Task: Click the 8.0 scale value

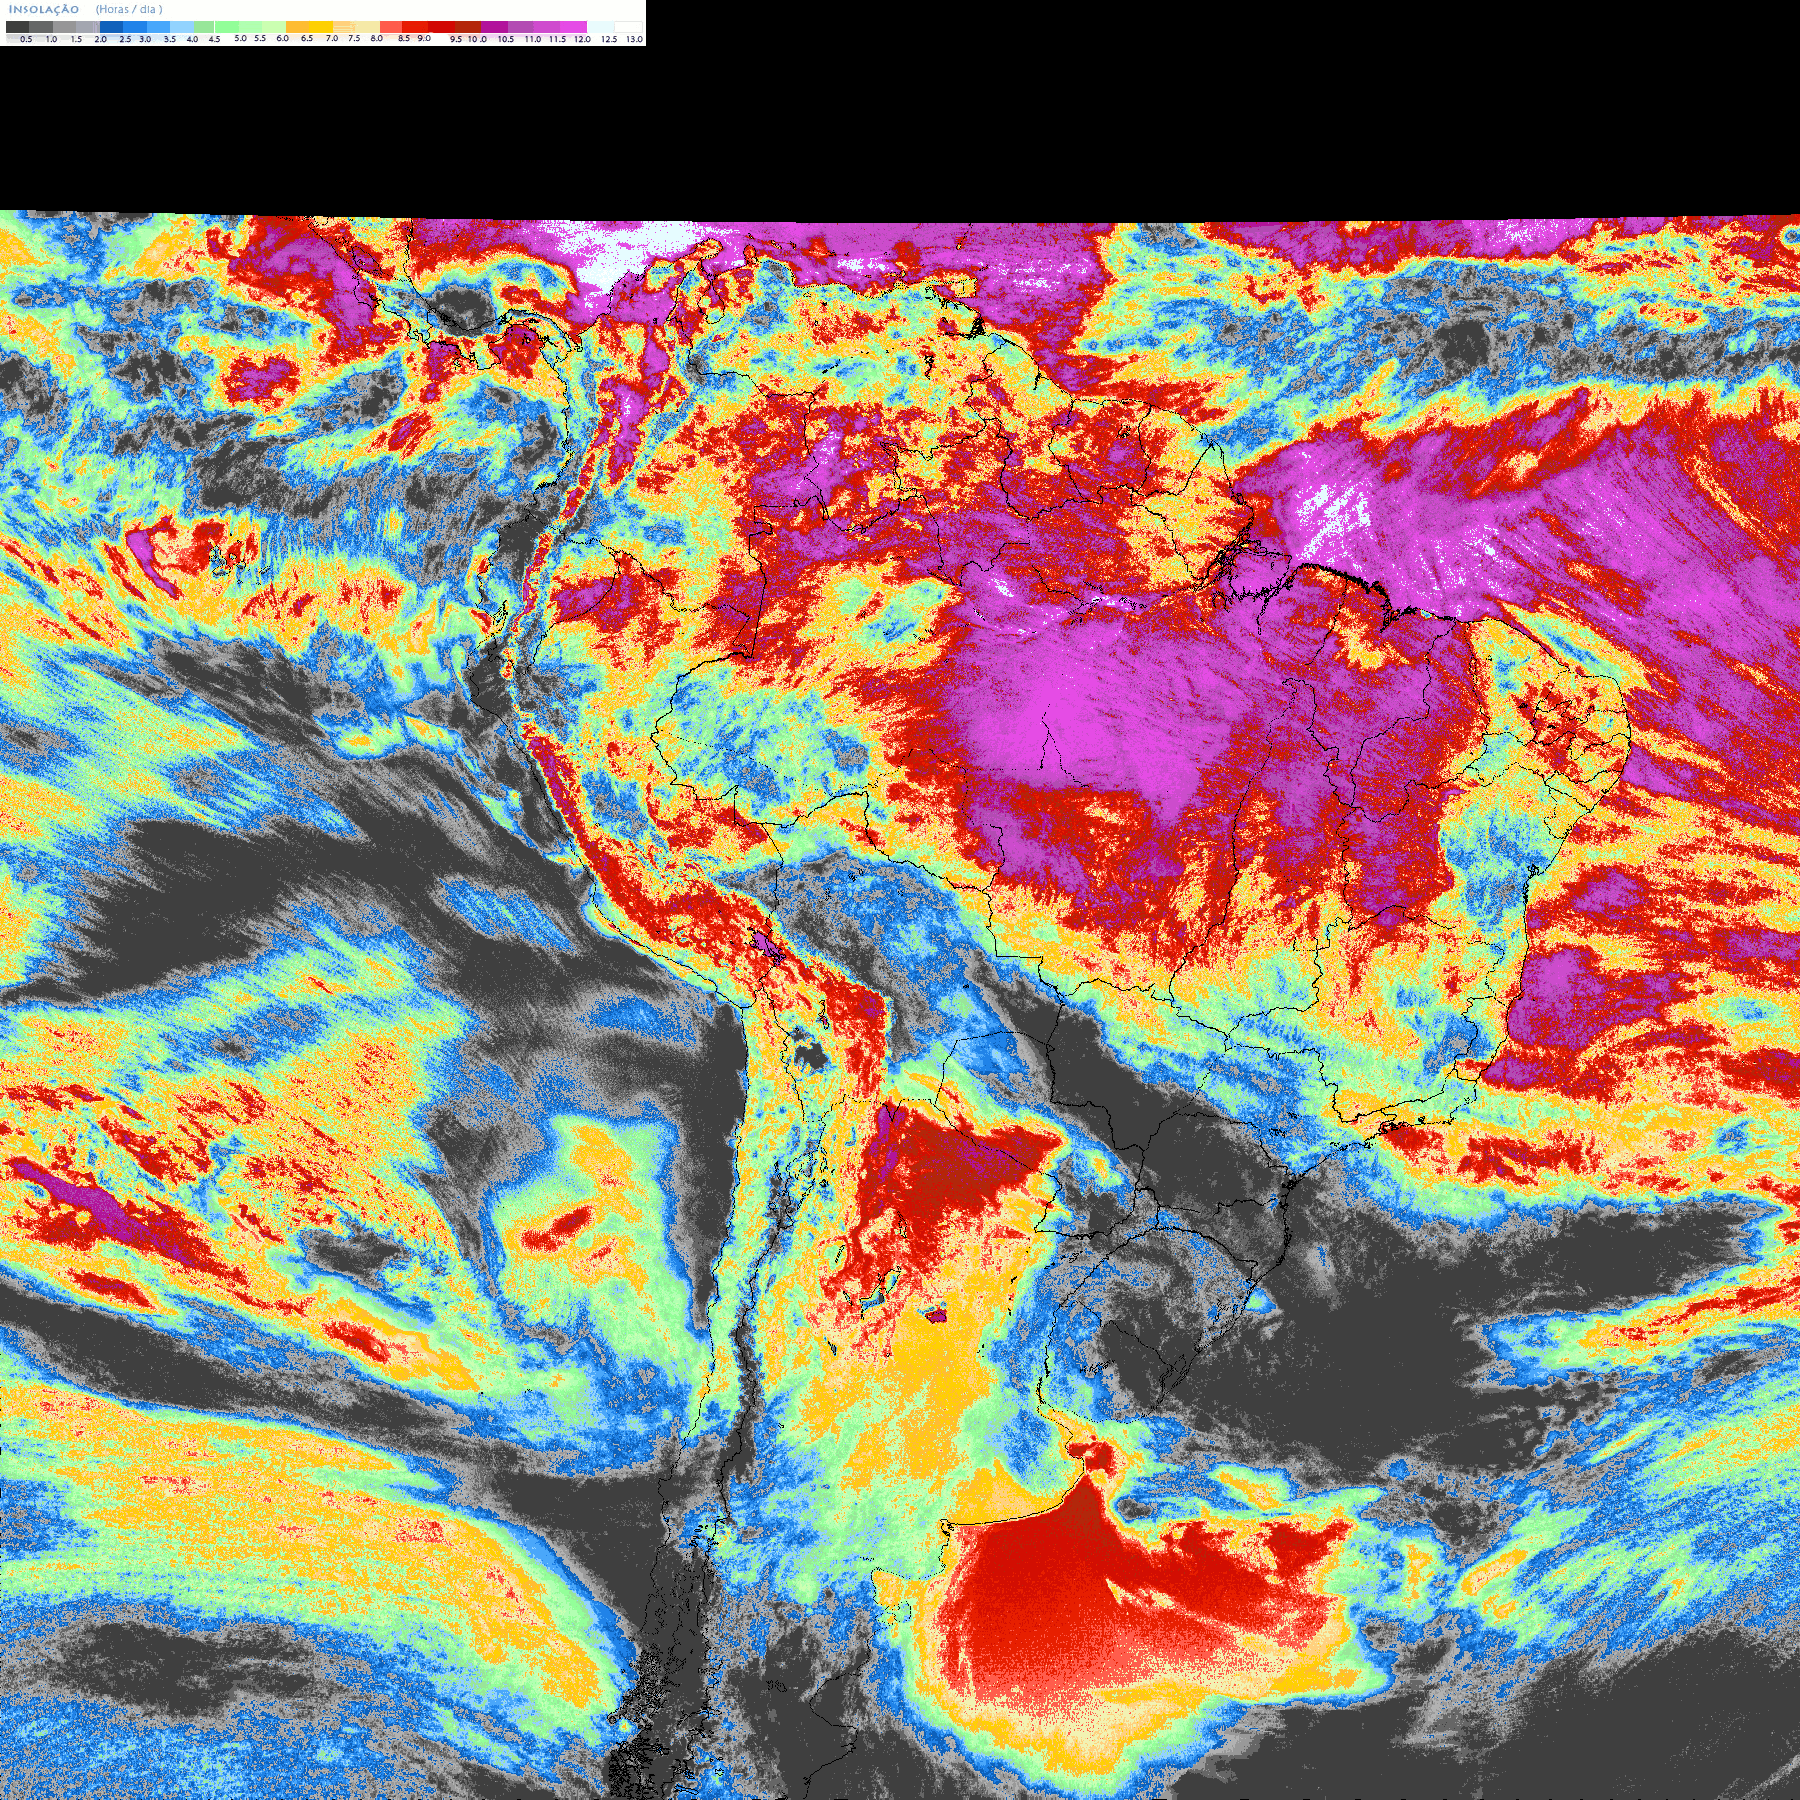Action: tap(377, 38)
